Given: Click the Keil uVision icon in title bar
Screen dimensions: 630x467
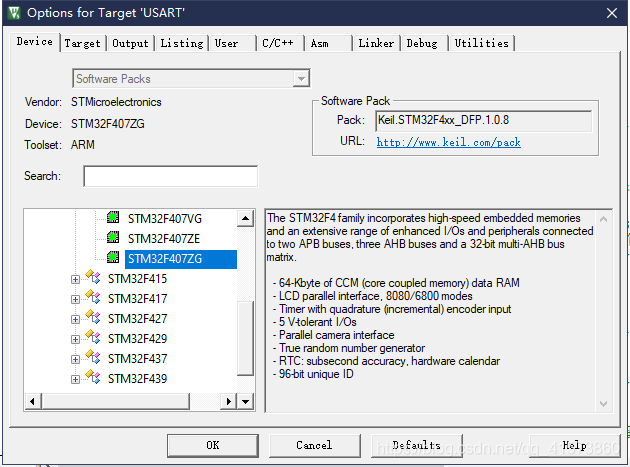Looking at the screenshot, I should [14, 13].
